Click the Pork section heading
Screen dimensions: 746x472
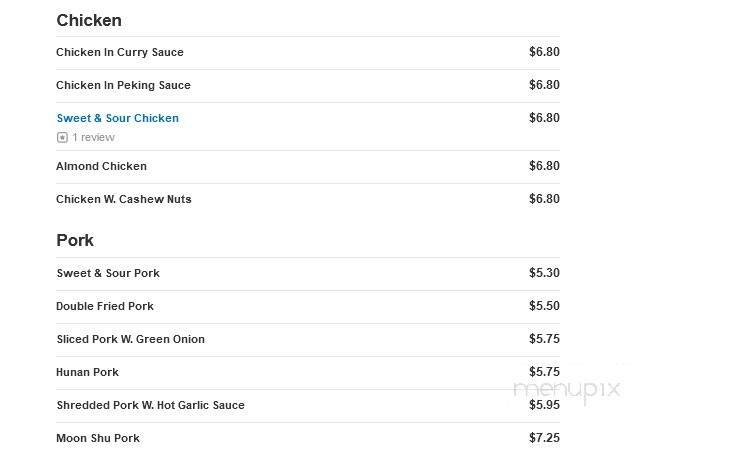click(75, 240)
